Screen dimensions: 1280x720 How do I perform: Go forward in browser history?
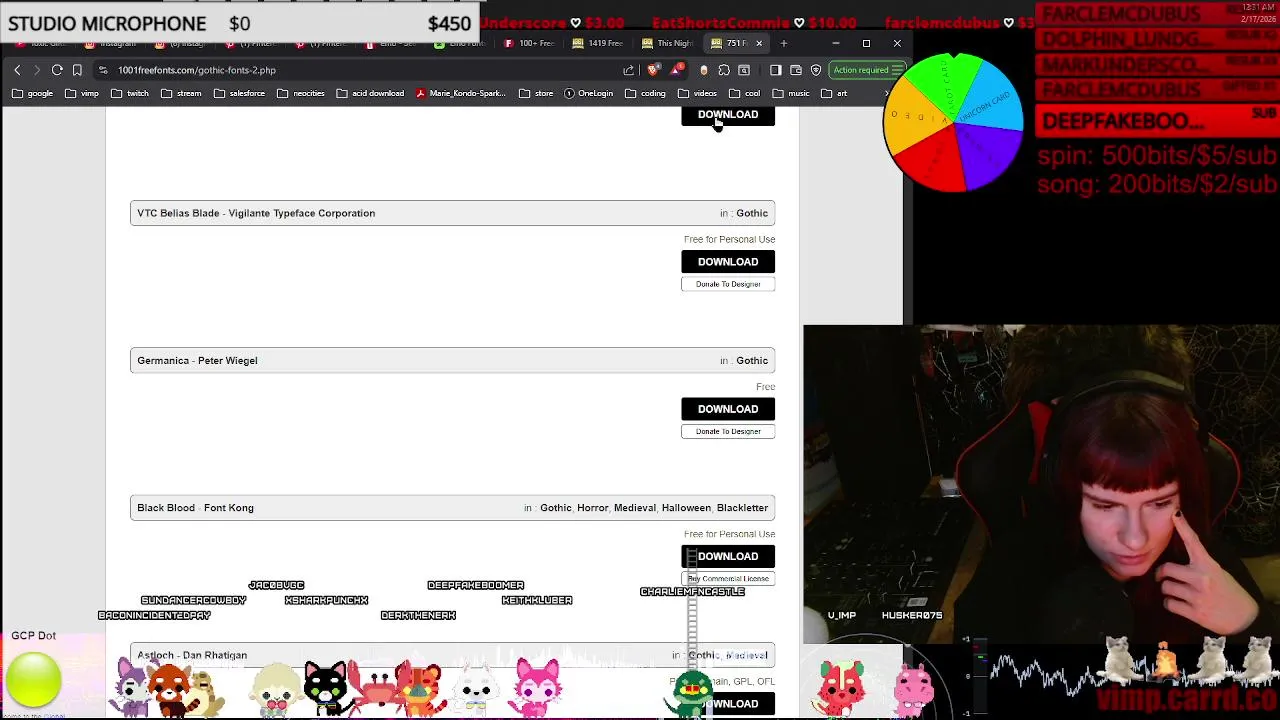[37, 70]
